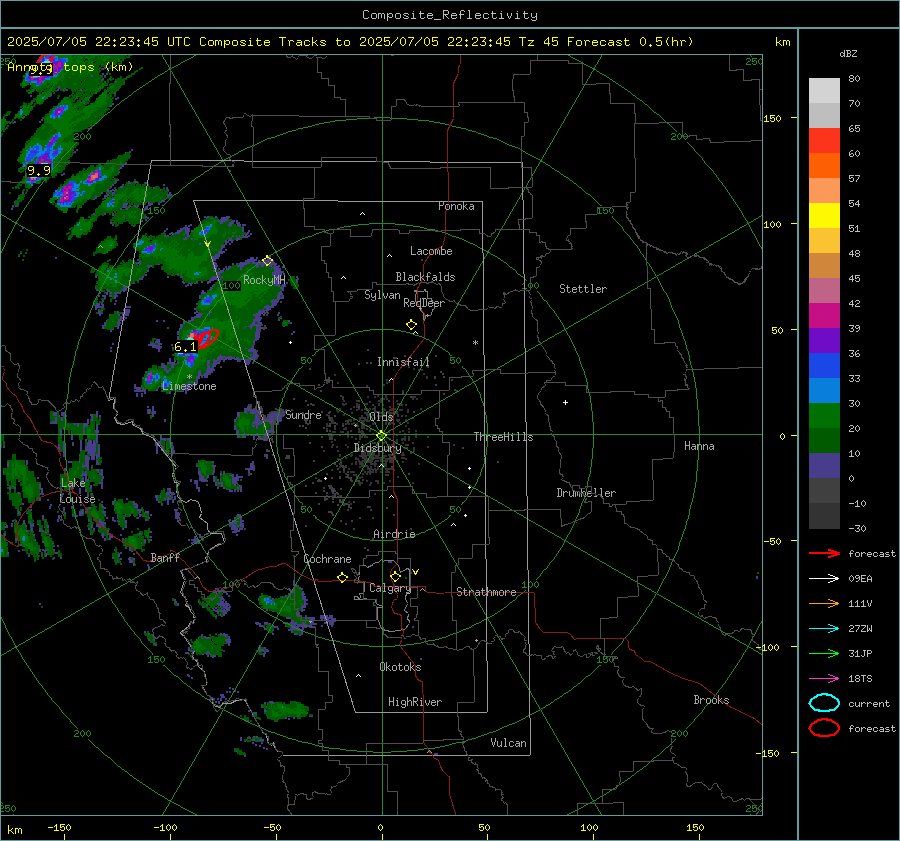Click the cyan 27ZW arrow in the legend
This screenshot has height=841, width=900.
pos(824,629)
